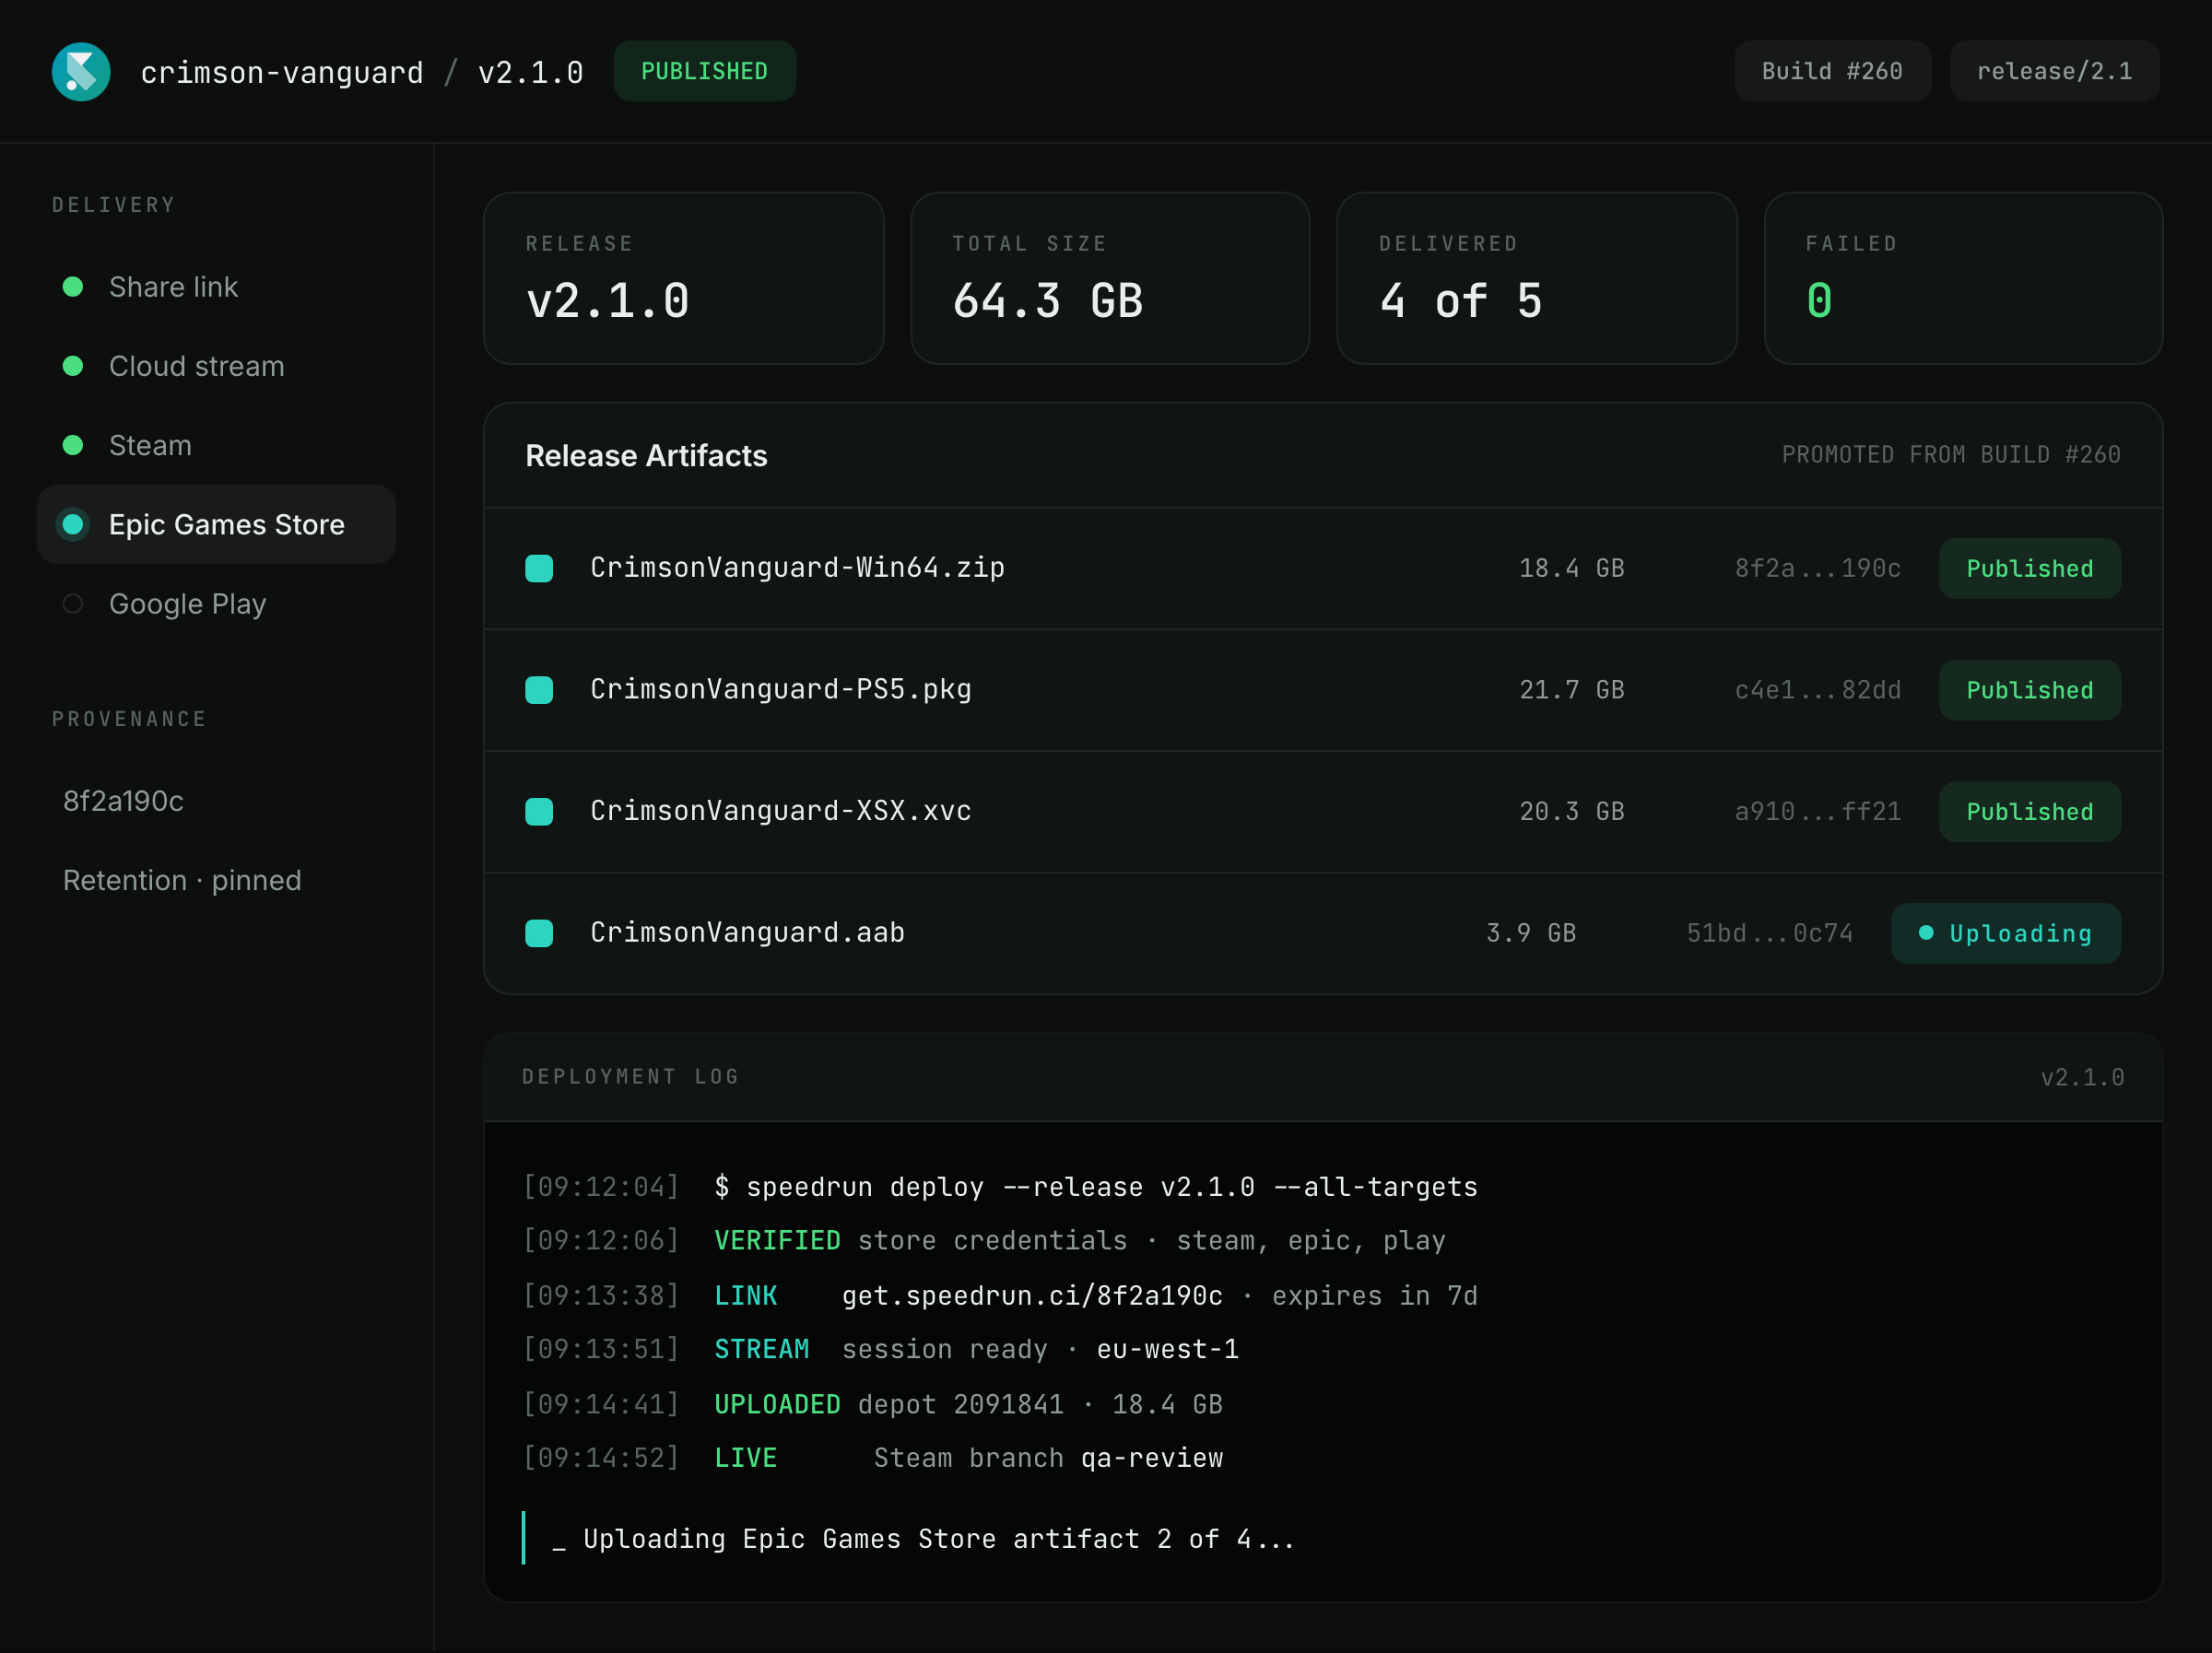
Task: Click the green status dot beside Steam
Action: click(x=73, y=445)
